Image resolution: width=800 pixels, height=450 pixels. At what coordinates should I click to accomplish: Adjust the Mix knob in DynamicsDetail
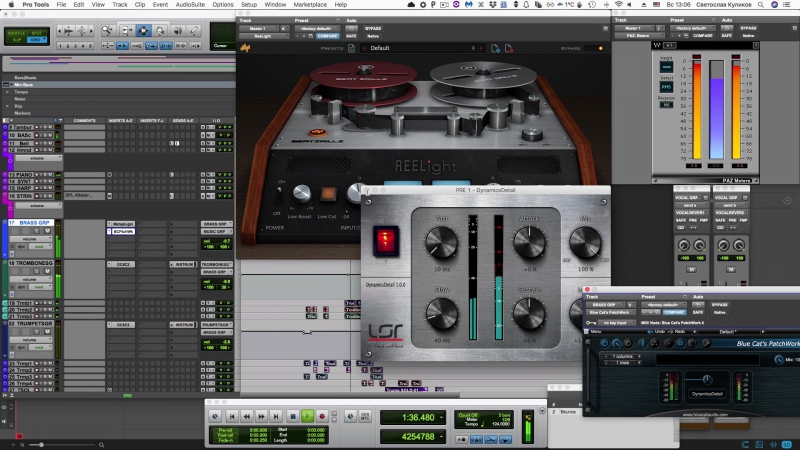click(x=585, y=242)
